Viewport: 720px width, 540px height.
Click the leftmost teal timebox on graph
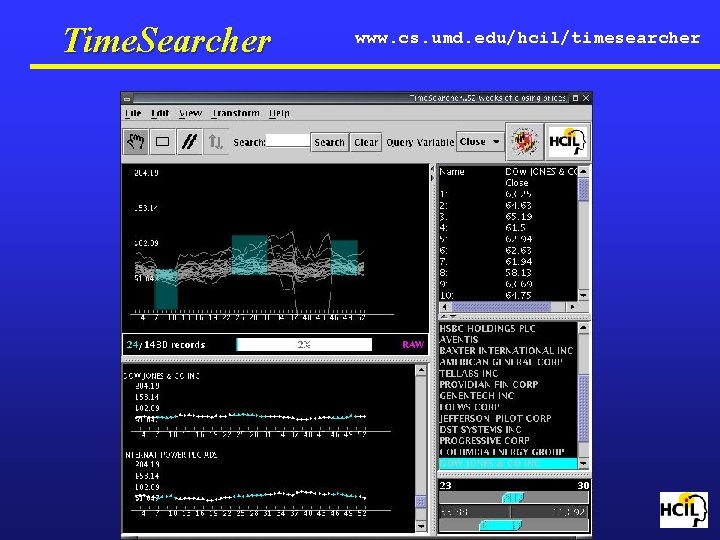pyautogui.click(x=166, y=289)
